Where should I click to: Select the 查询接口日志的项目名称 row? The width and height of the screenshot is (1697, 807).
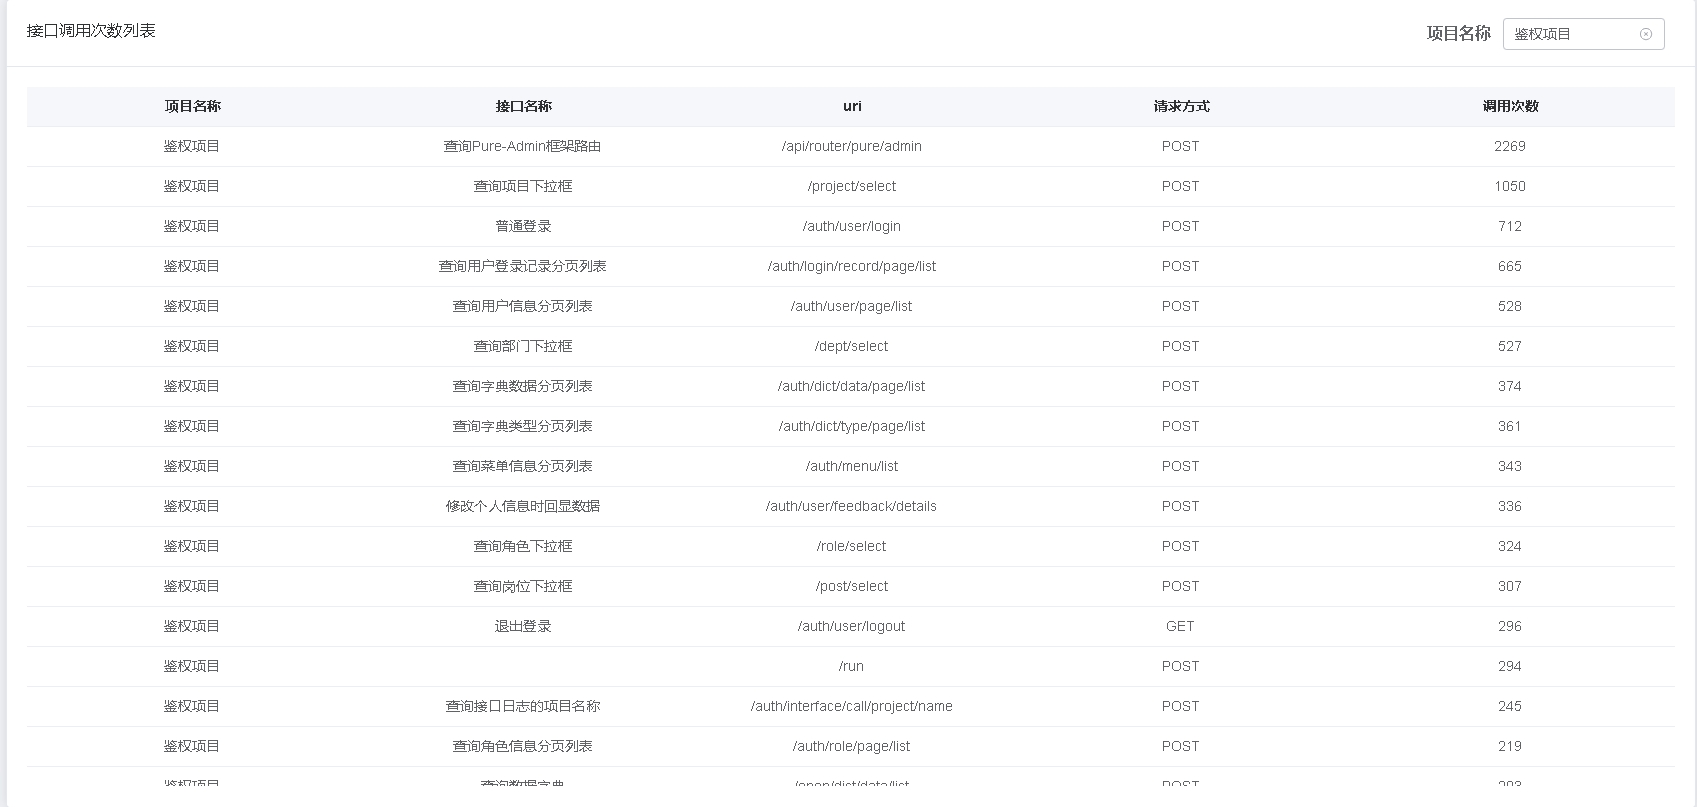[522, 706]
